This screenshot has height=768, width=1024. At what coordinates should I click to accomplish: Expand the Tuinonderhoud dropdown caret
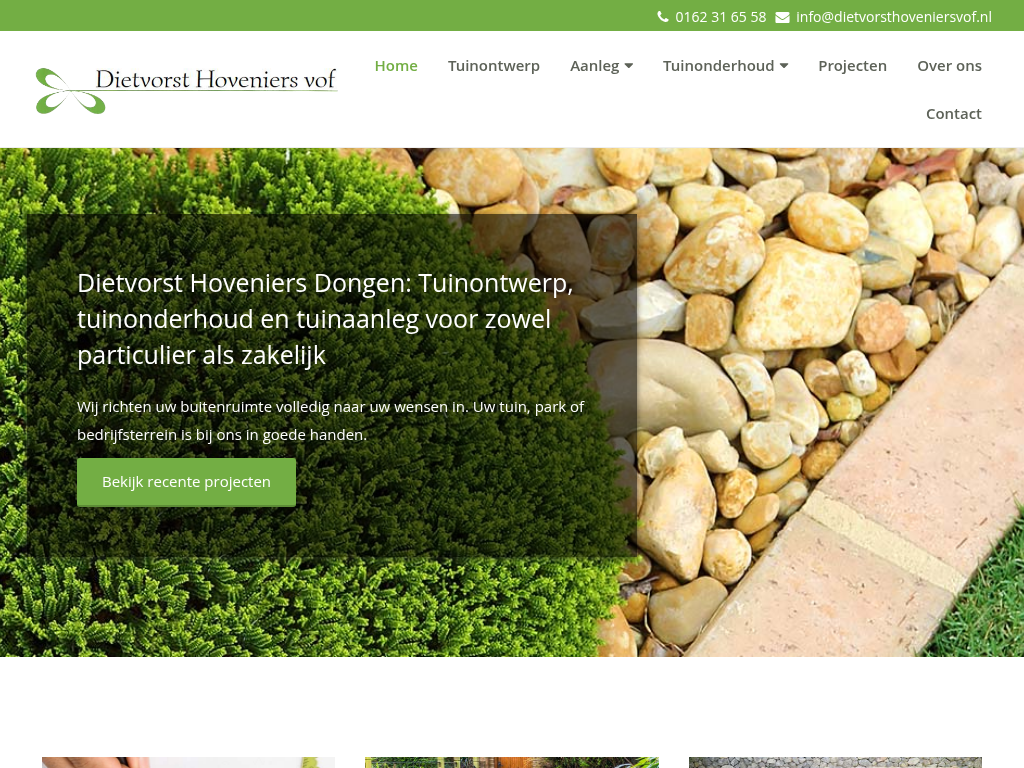(784, 66)
